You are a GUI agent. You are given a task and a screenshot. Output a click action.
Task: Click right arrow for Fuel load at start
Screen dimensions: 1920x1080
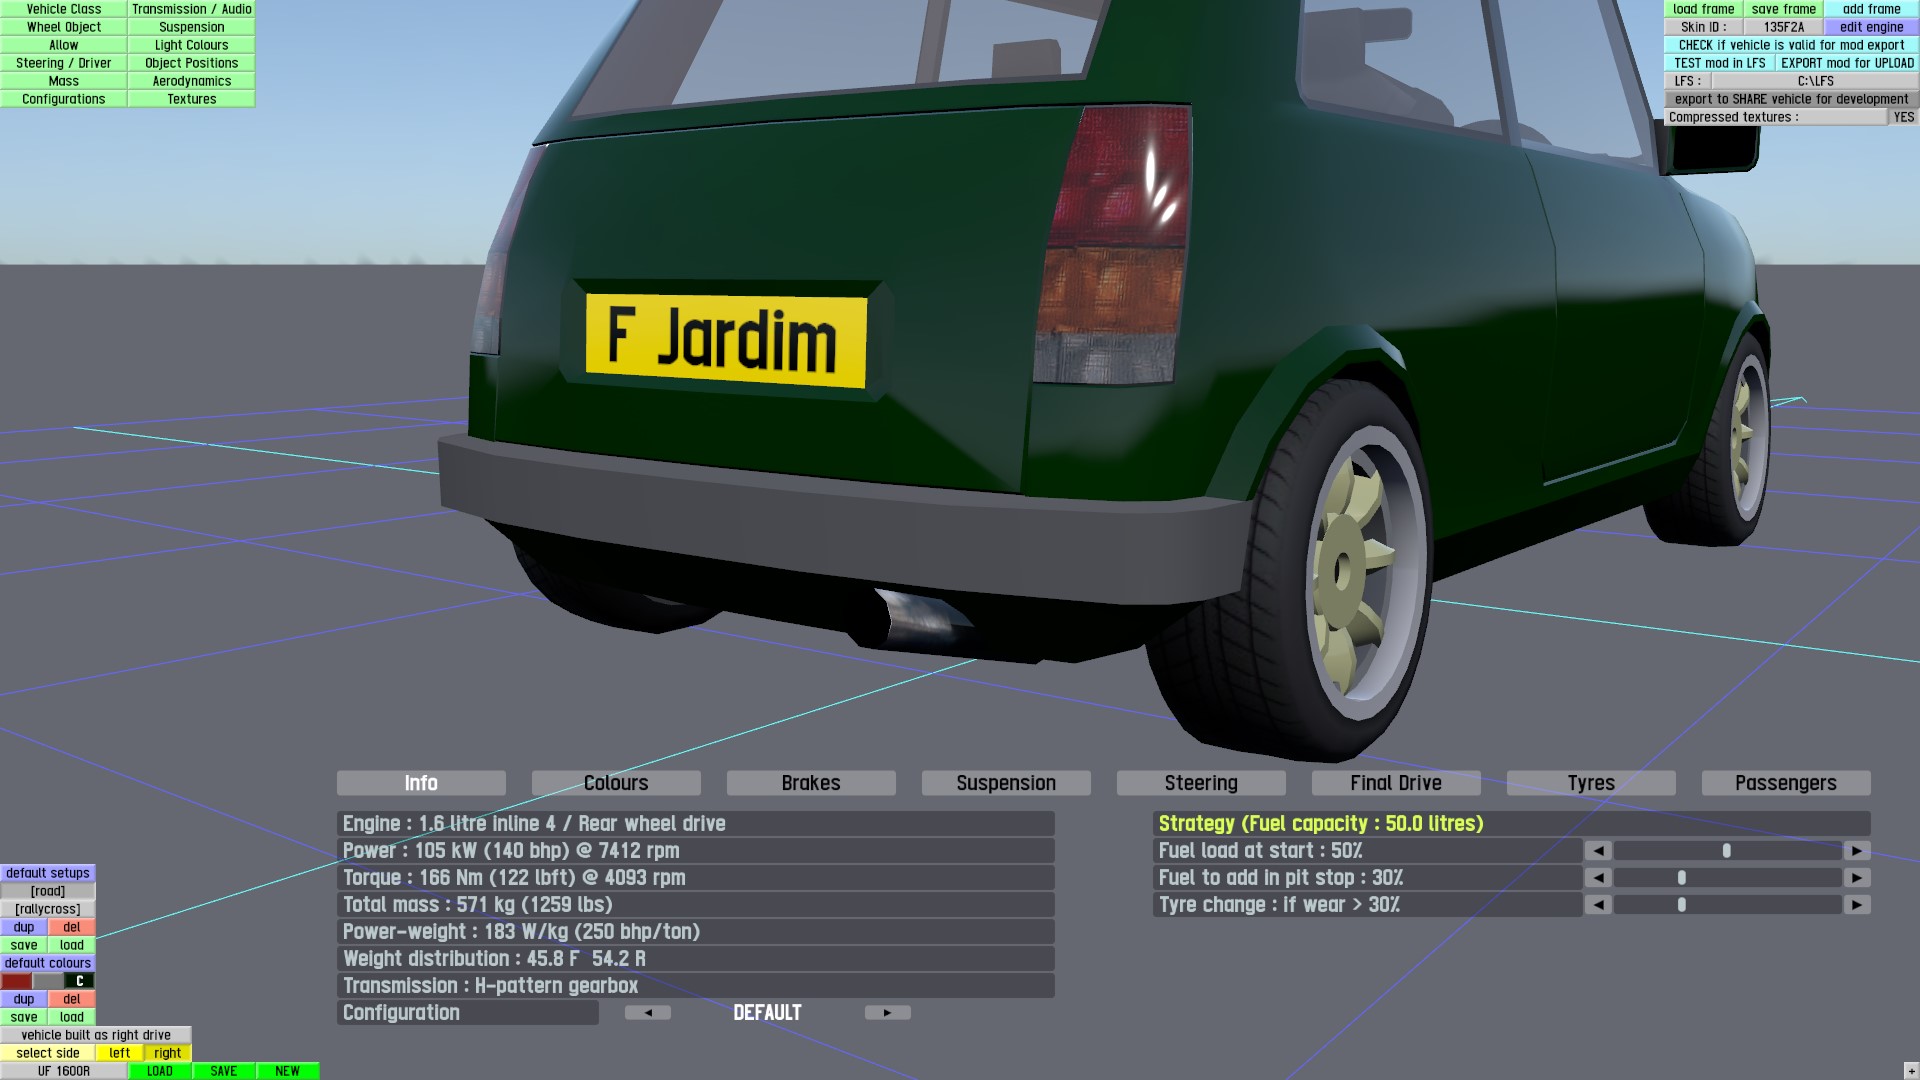pos(1857,851)
